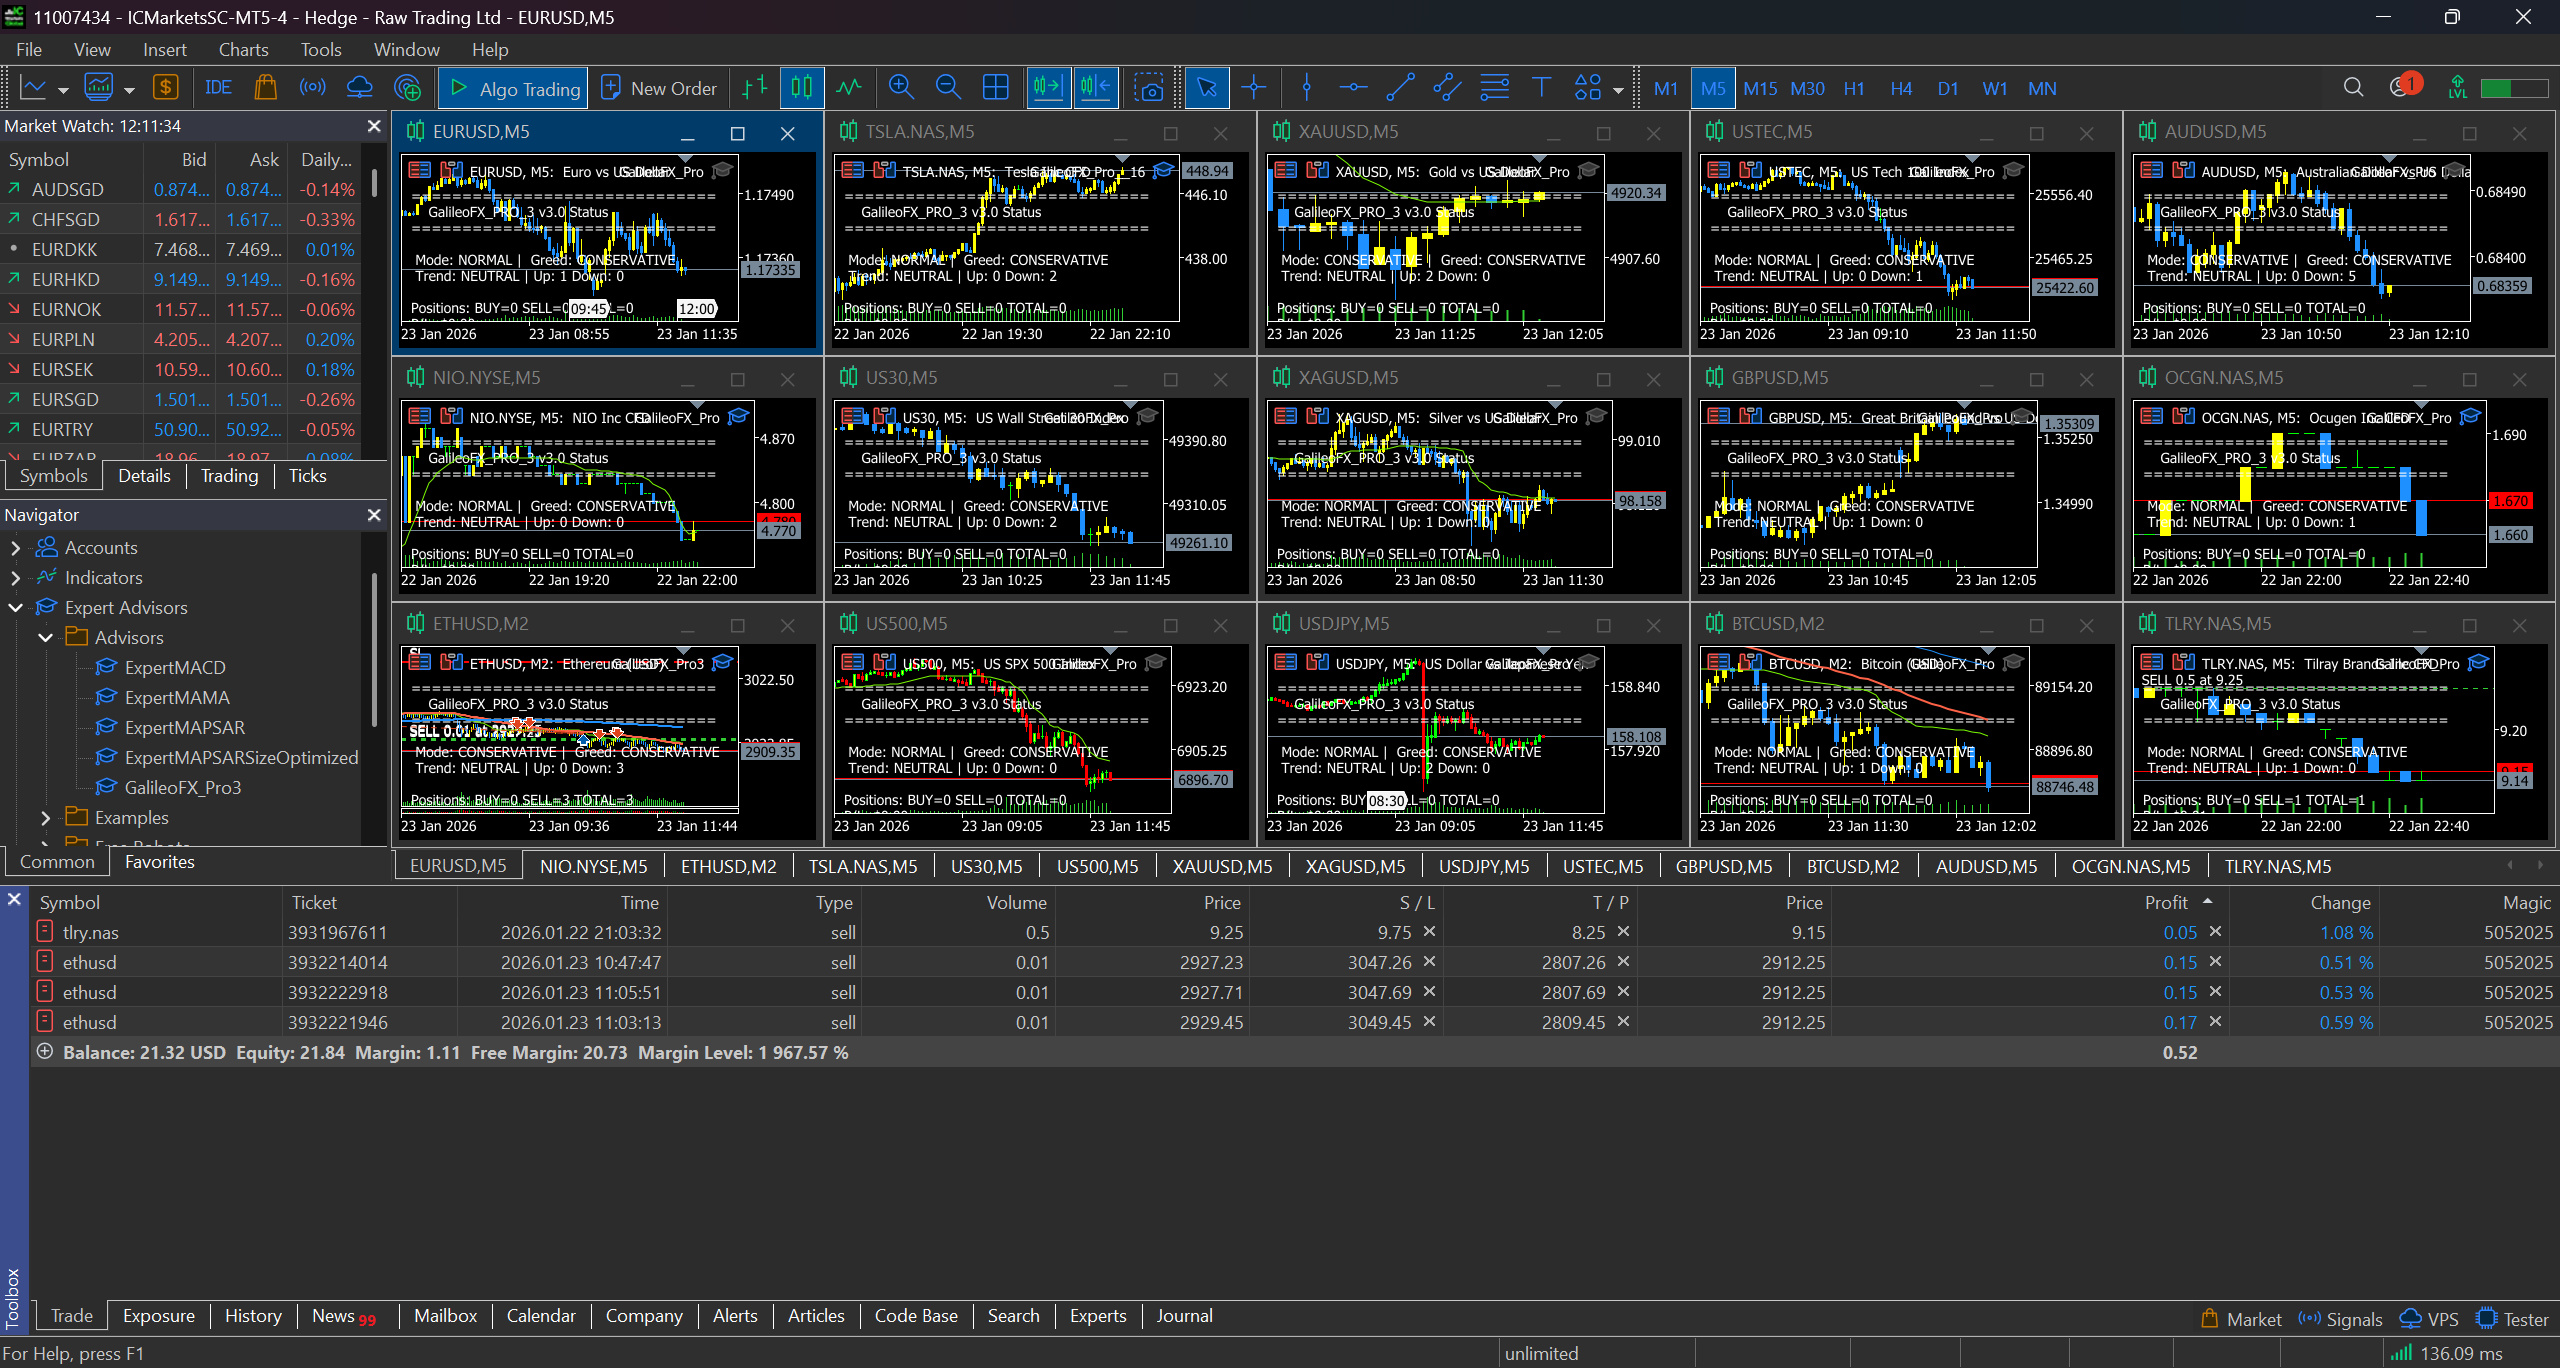Image resolution: width=2560 pixels, height=1368 pixels.
Task: Toggle chart auto-scroll to latest bar
Action: coord(1048,88)
